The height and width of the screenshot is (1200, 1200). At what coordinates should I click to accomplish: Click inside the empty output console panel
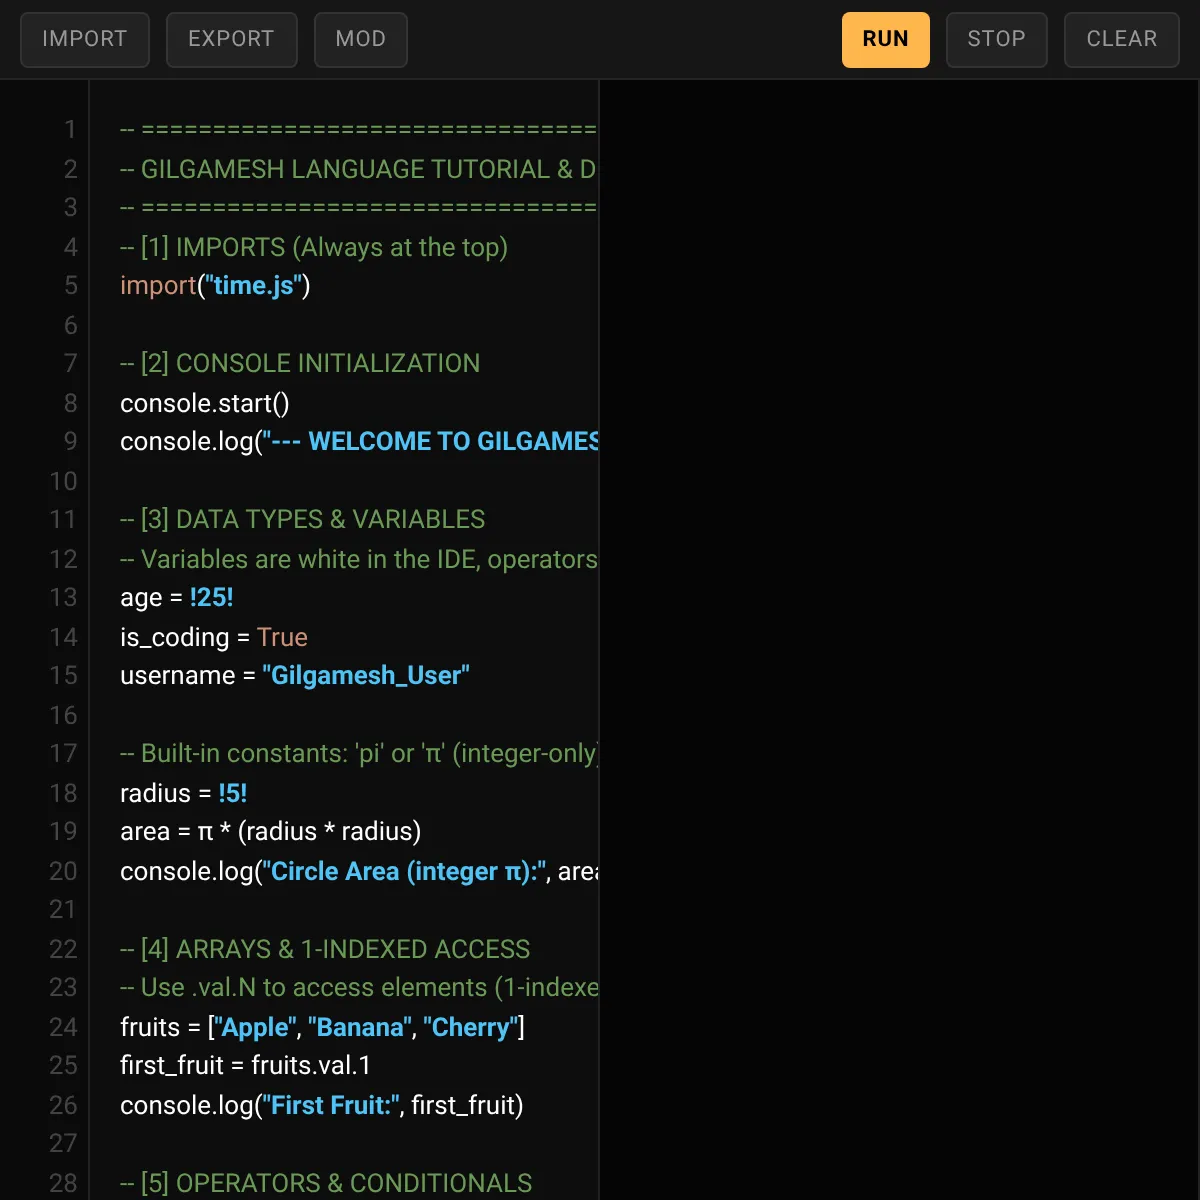click(x=898, y=600)
